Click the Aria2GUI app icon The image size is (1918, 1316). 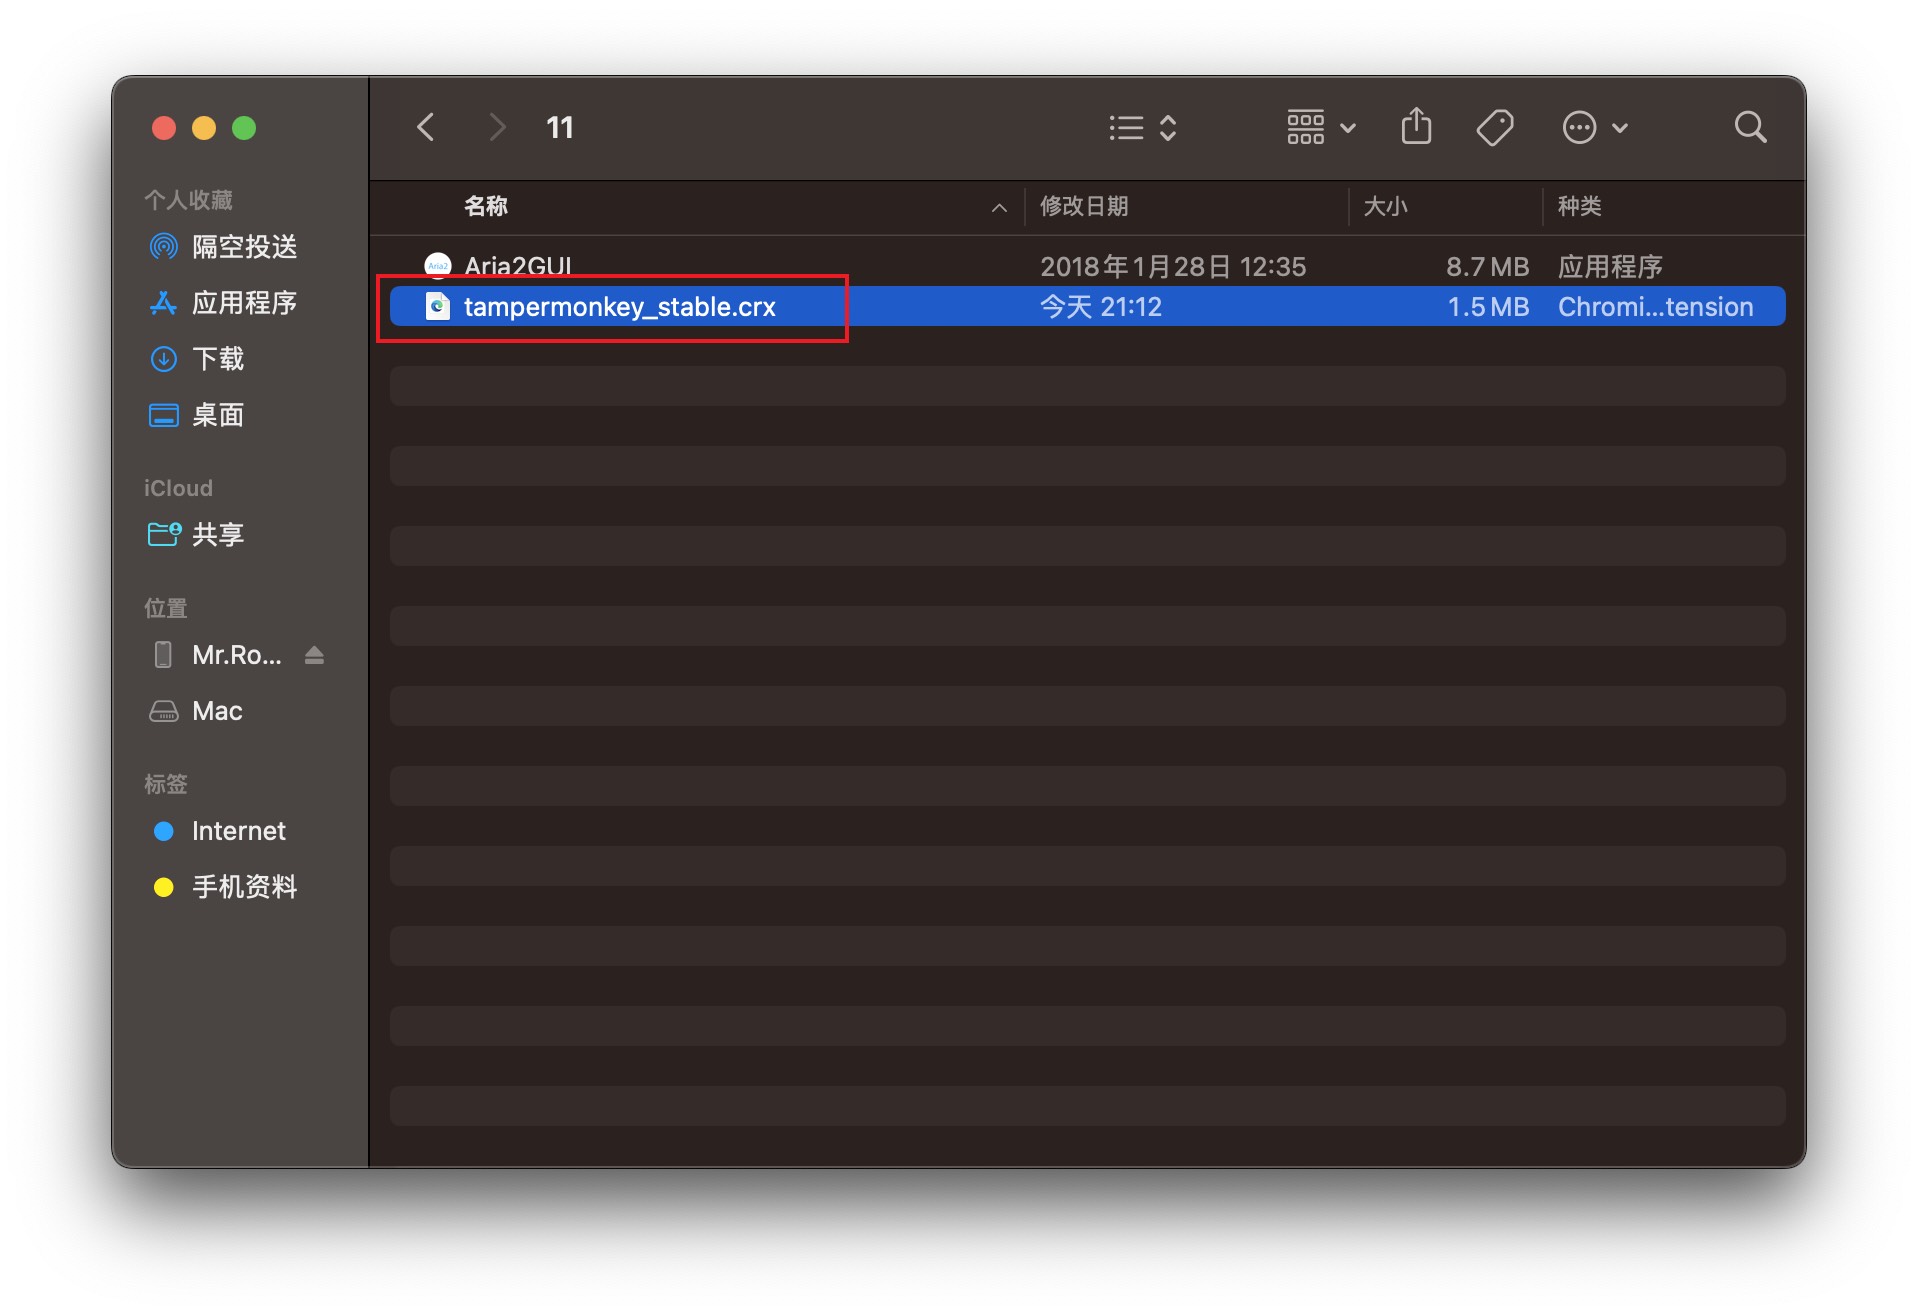(x=438, y=266)
